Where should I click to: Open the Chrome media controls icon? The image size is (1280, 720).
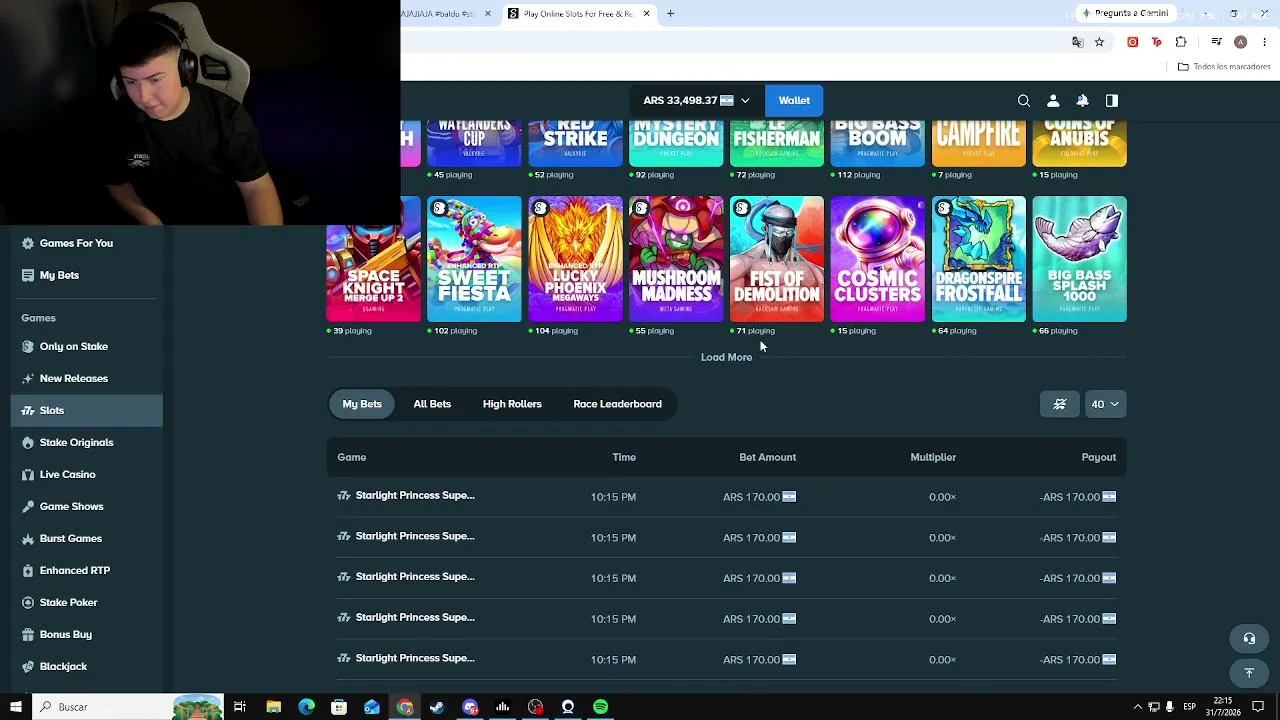coord(1216,42)
